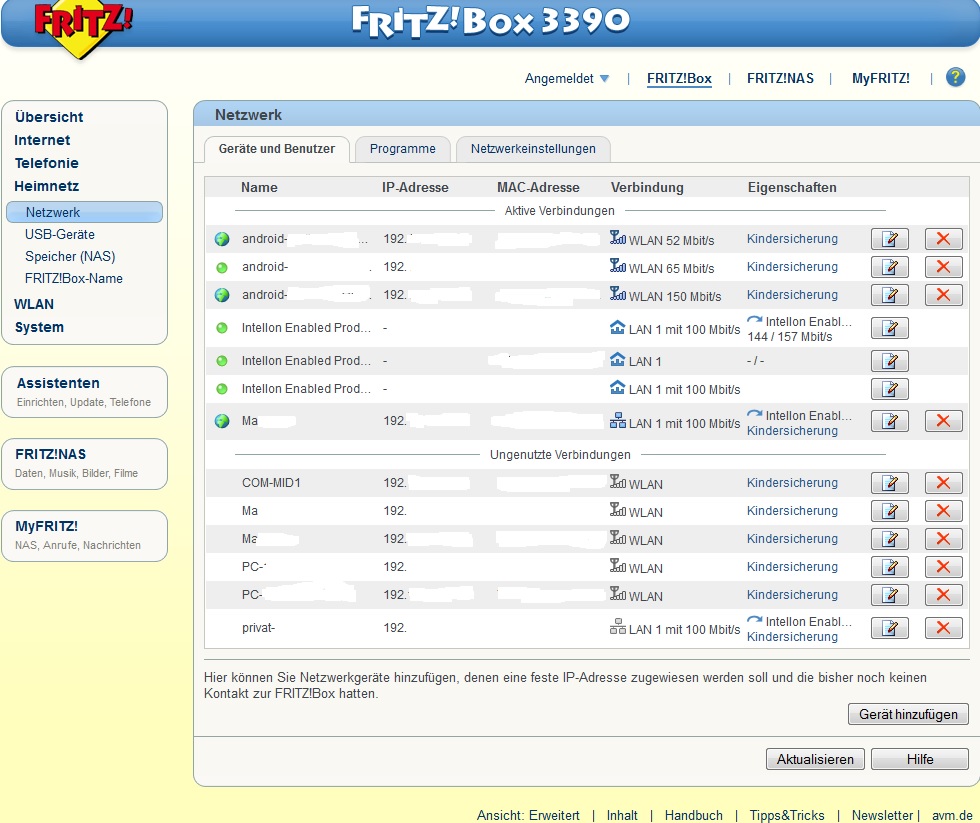Click the Verbindung column header
The width and height of the screenshot is (980, 823).
tap(647, 187)
